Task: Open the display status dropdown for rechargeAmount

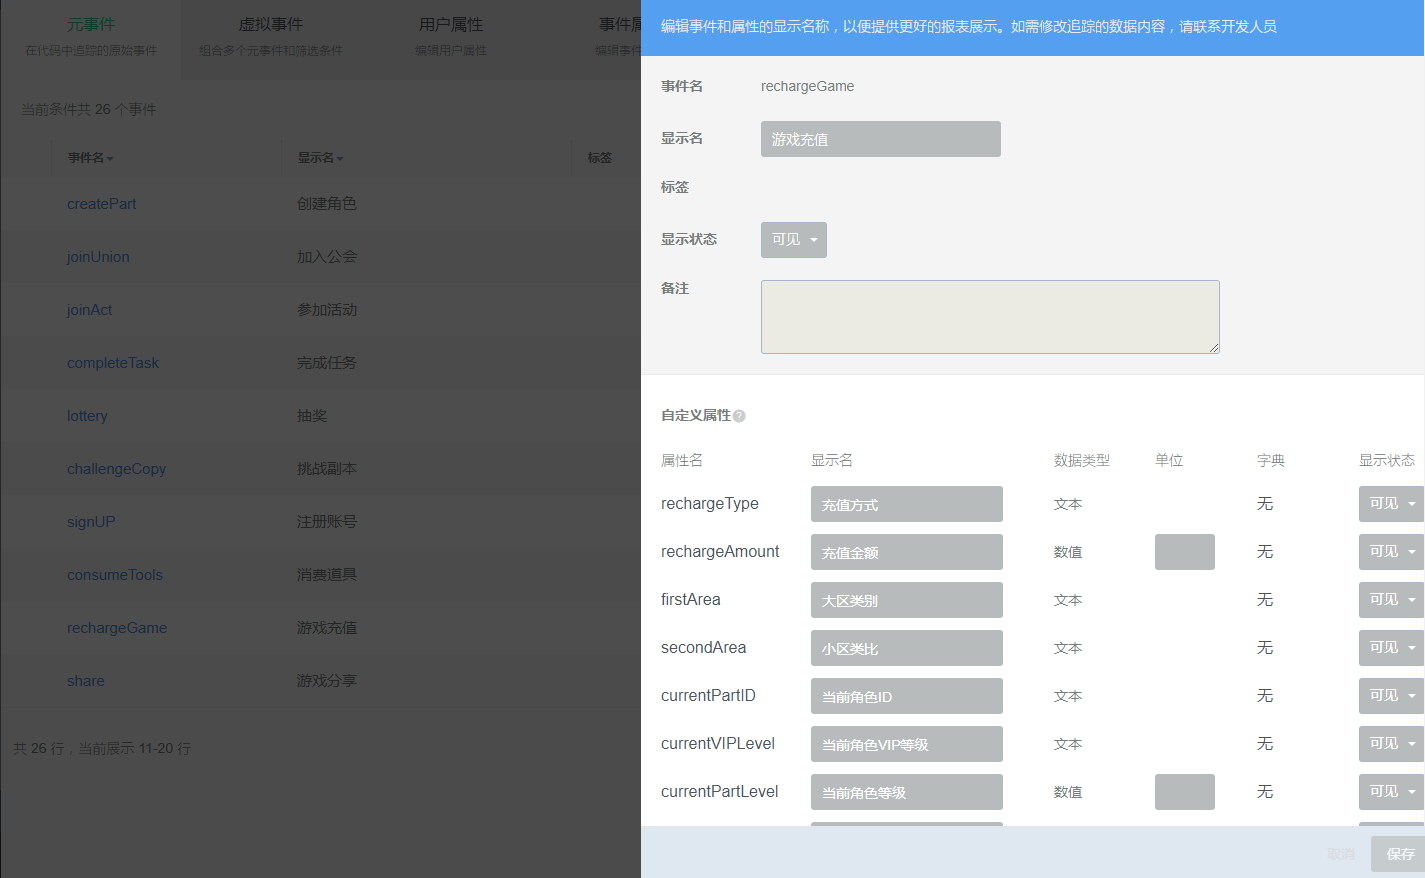Action: (1391, 552)
